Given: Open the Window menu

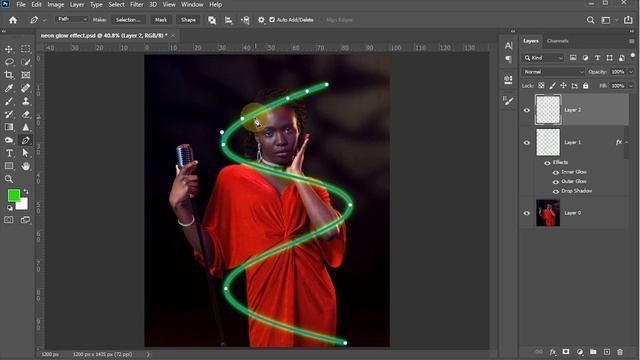Looking at the screenshot, I should 192,4.
